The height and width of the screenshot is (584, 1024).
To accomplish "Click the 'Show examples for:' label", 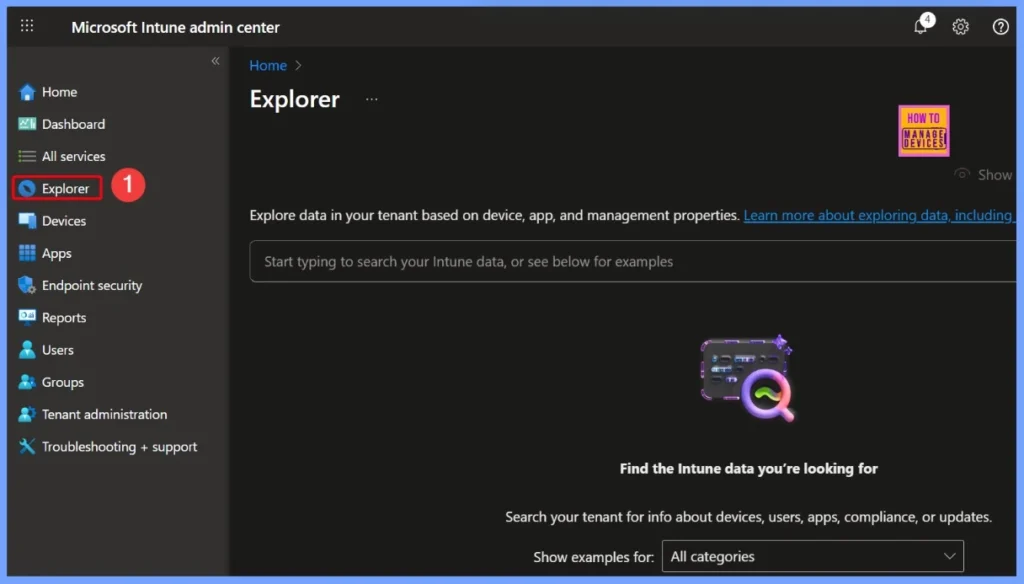I will pyautogui.click(x=593, y=557).
